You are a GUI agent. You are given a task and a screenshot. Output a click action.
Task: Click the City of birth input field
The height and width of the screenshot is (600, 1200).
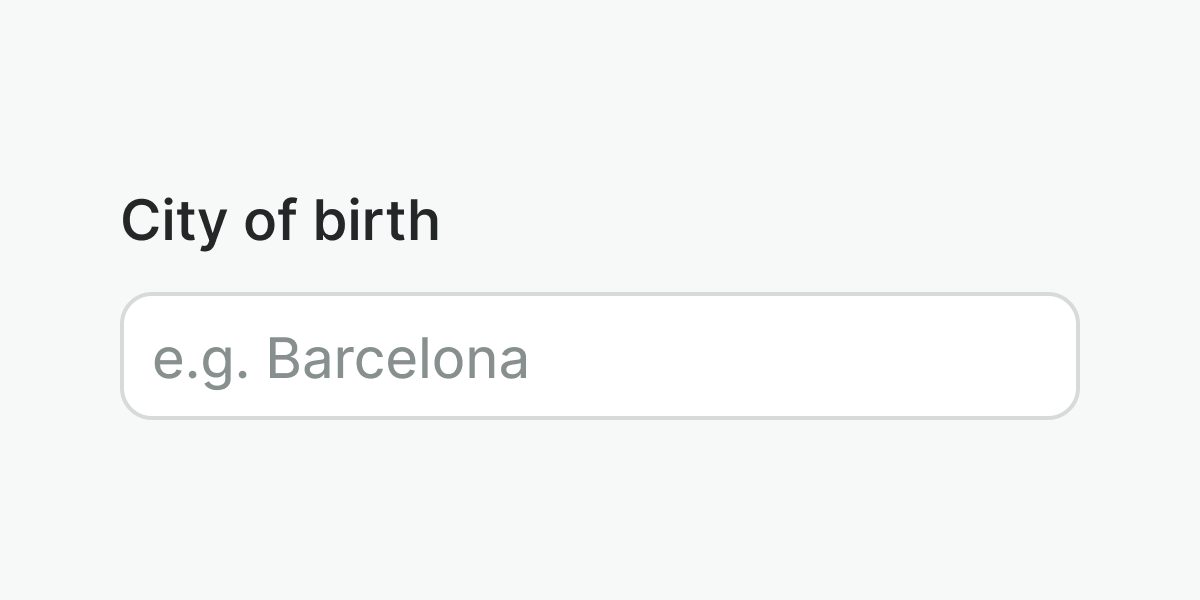tap(600, 356)
